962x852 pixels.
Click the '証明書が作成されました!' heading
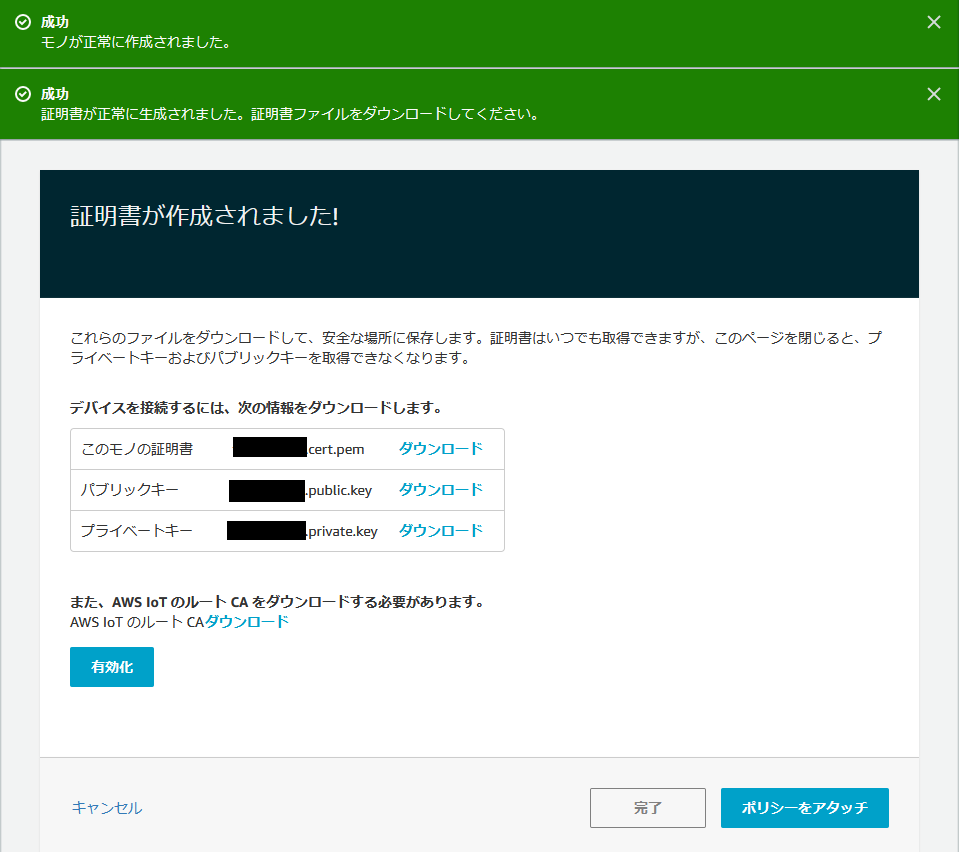204,216
